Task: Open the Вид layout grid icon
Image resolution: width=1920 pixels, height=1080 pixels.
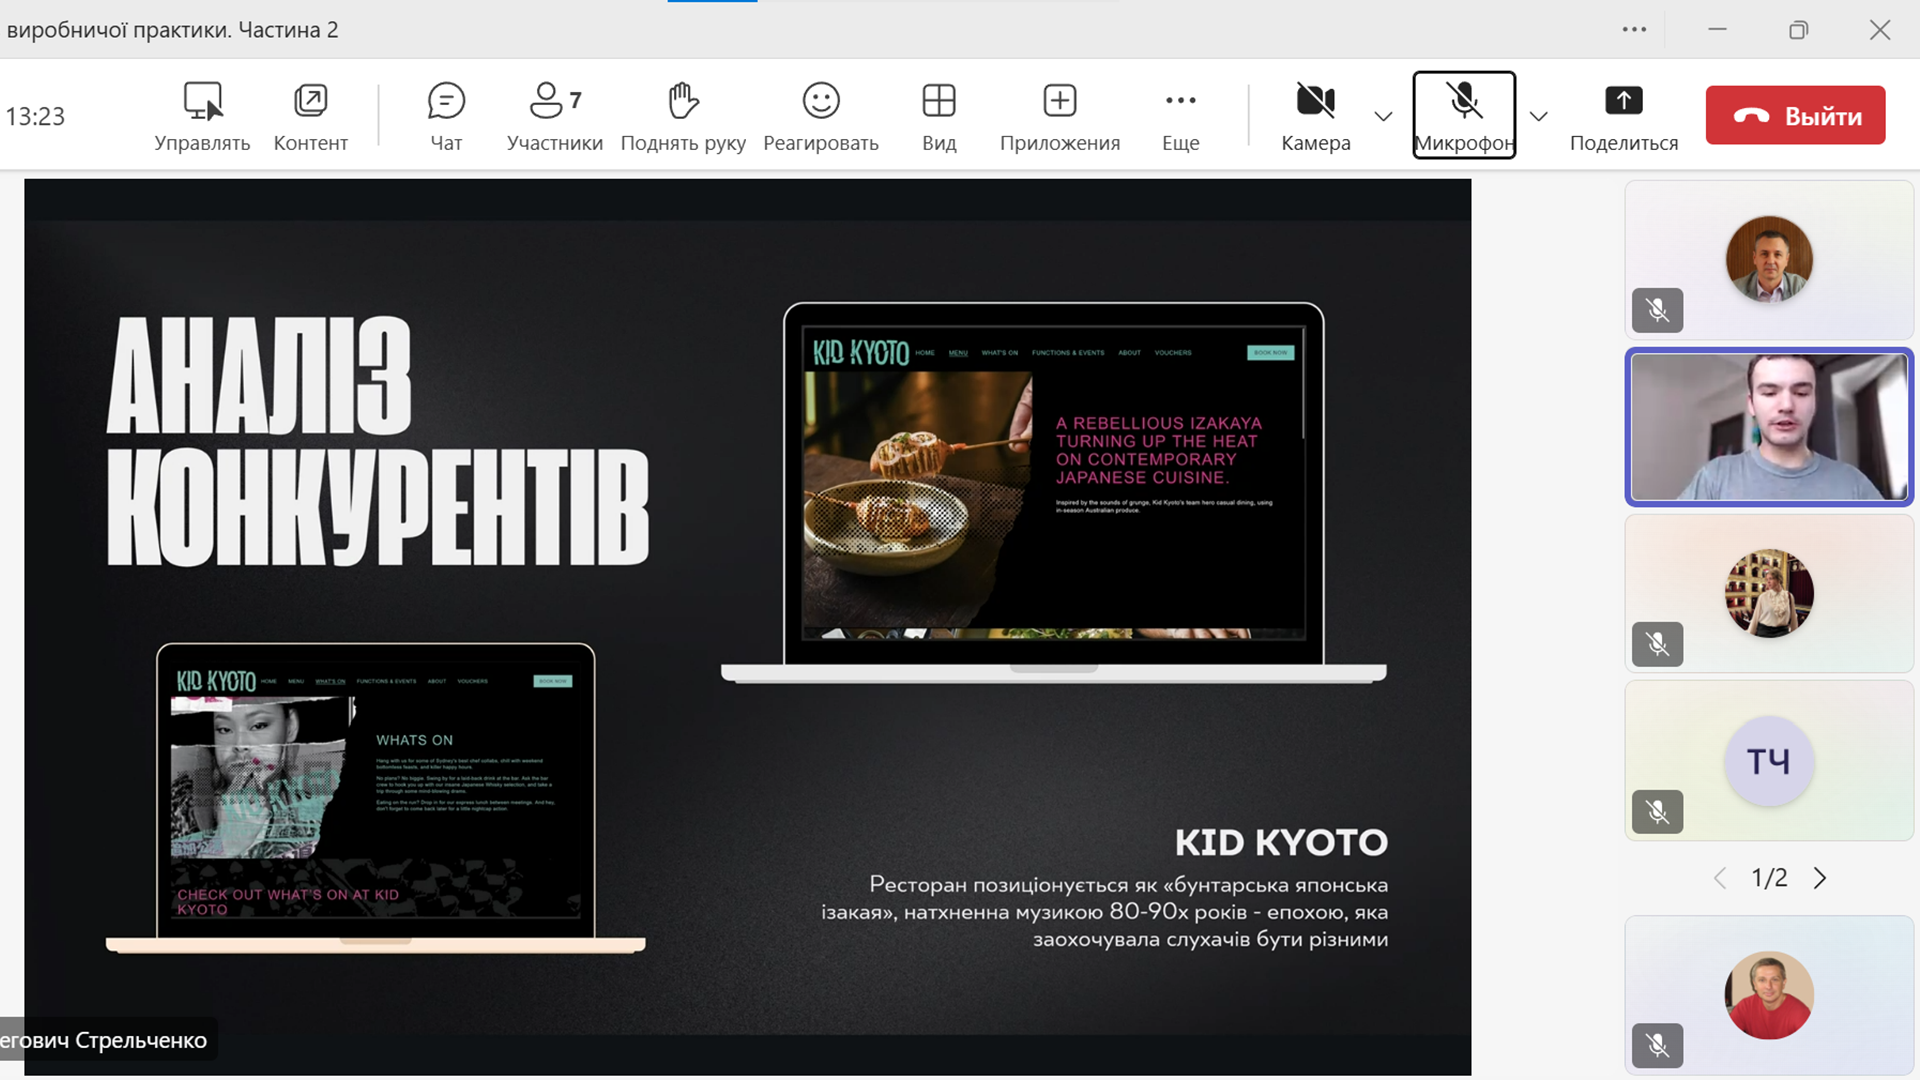Action: (x=939, y=101)
